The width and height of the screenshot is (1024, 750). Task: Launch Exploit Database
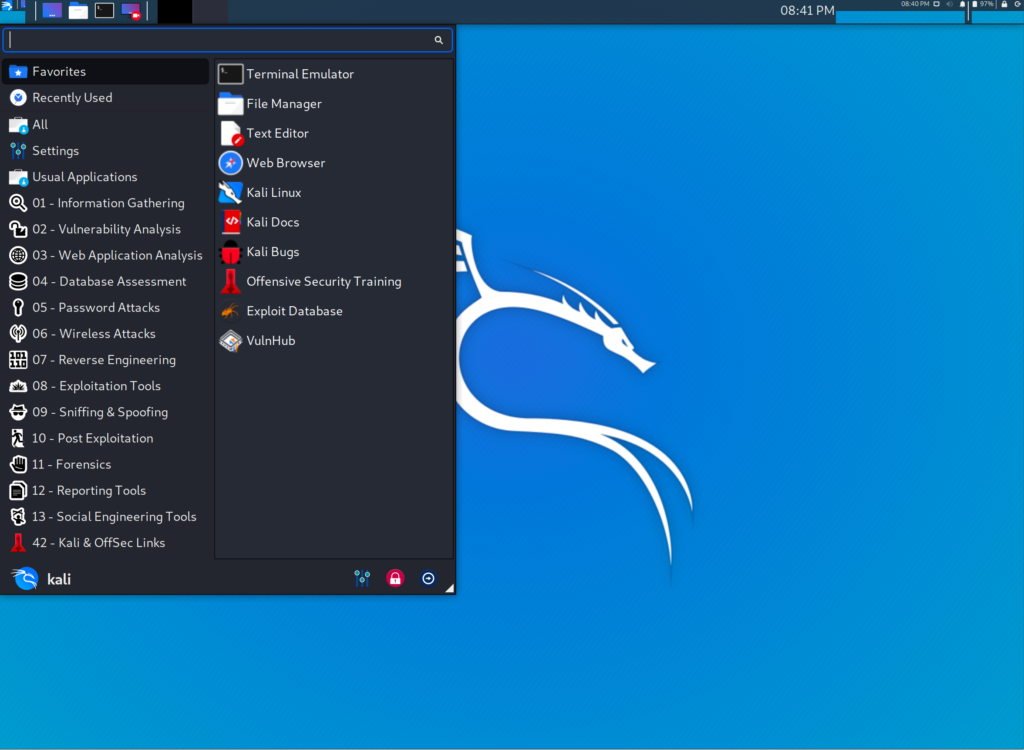point(334,311)
